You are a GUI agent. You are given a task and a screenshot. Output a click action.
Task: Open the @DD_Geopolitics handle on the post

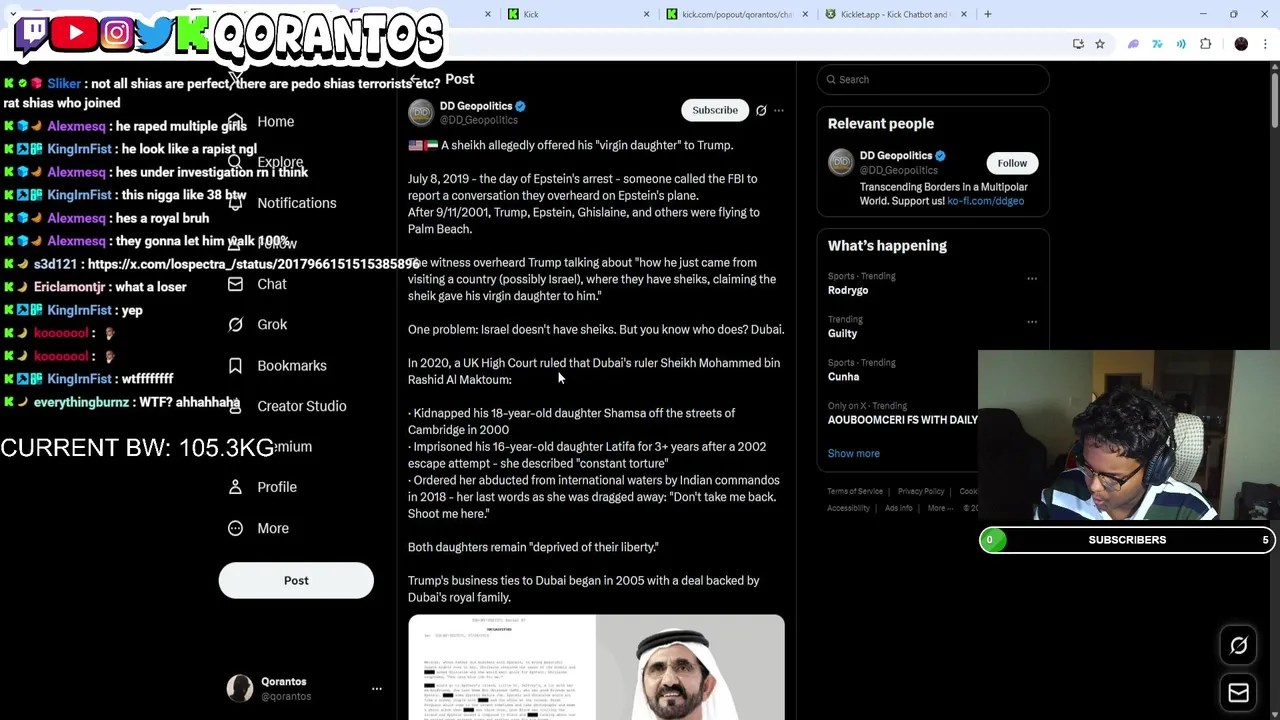pyautogui.click(x=479, y=120)
